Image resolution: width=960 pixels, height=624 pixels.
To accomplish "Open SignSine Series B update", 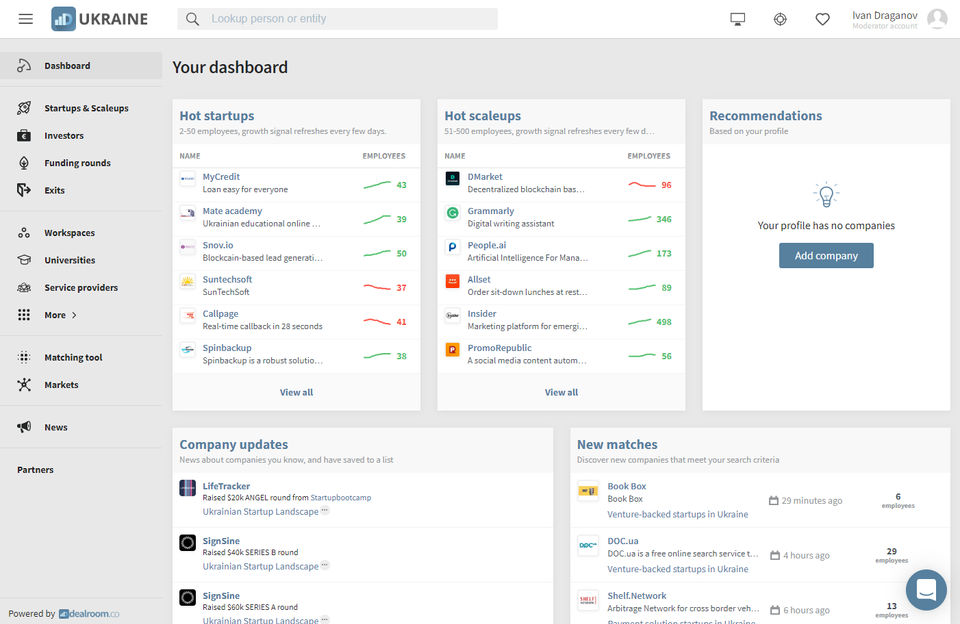I will click(221, 541).
